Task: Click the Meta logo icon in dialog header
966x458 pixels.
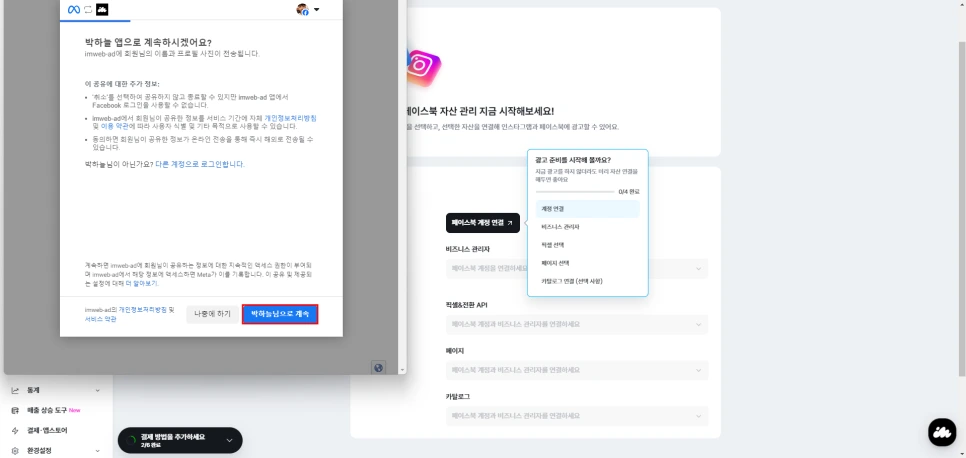Action: (x=74, y=10)
